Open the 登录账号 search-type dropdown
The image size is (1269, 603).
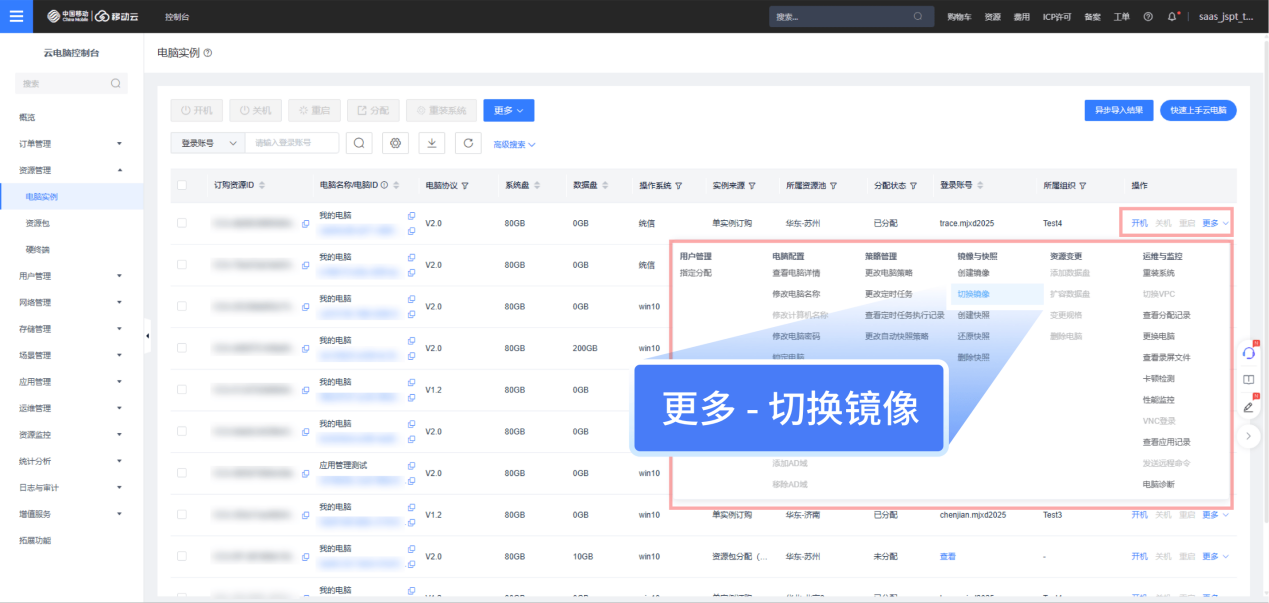[208, 143]
